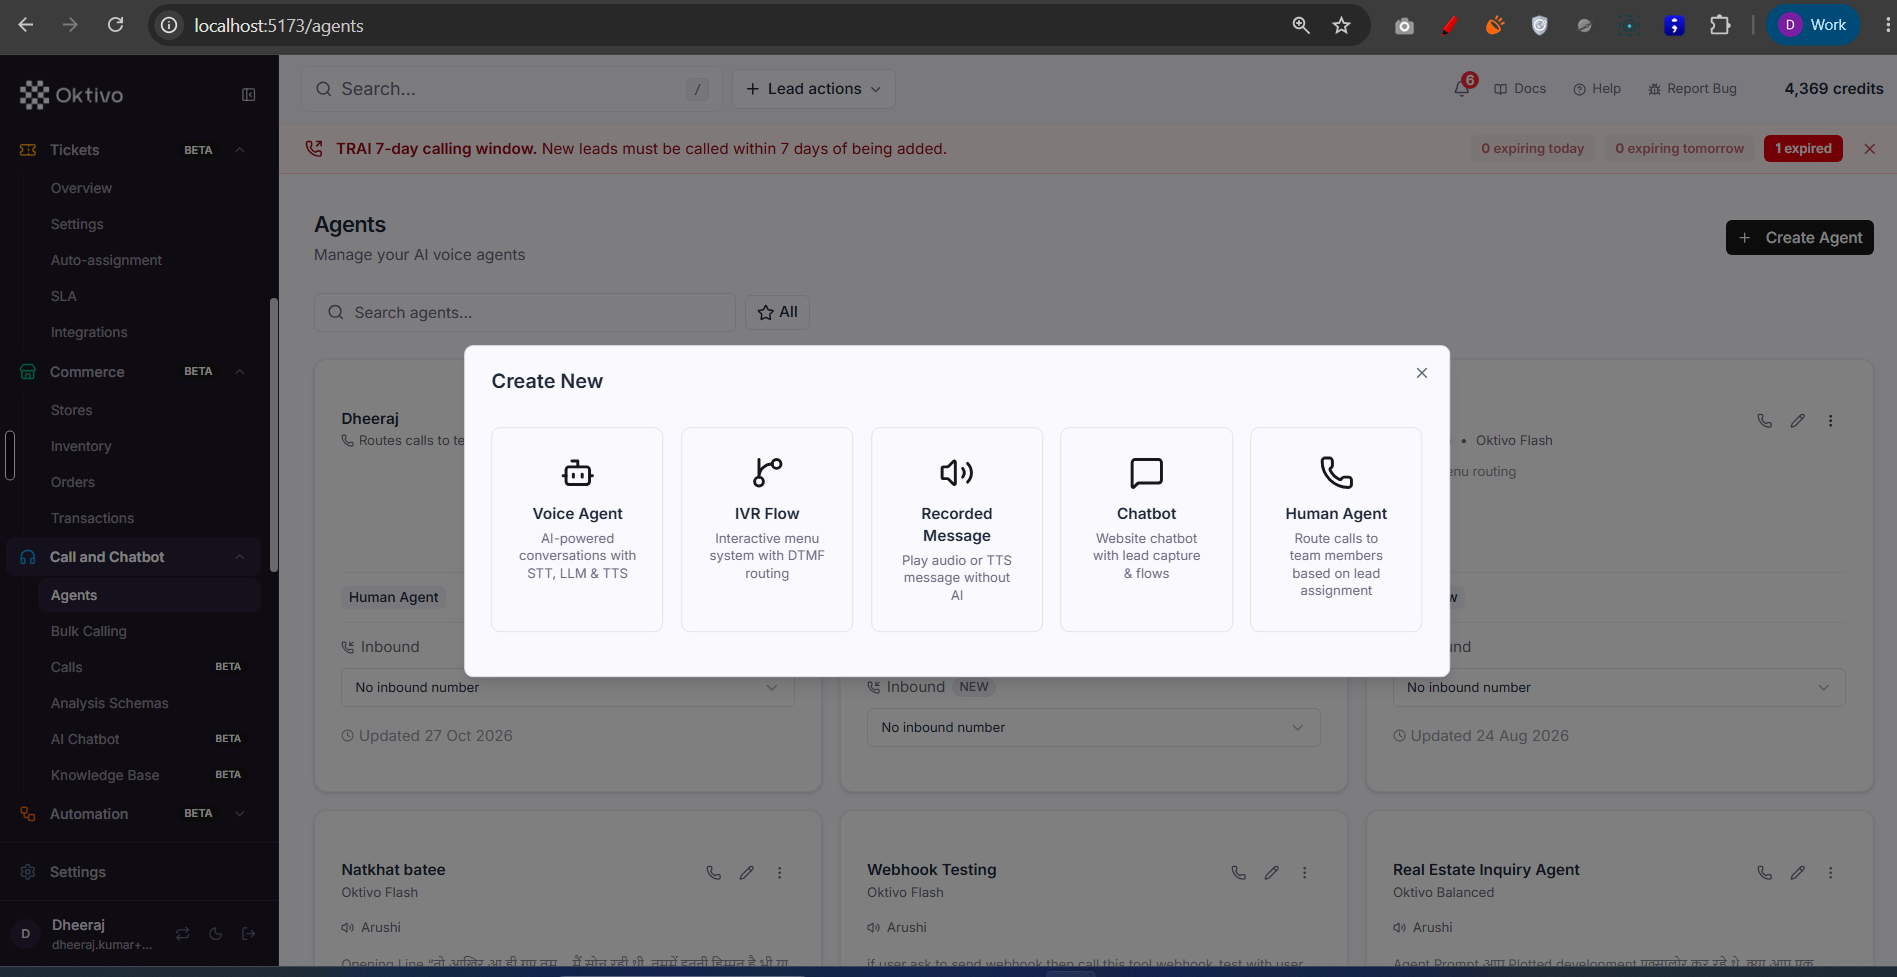The height and width of the screenshot is (977, 1897).
Task: Go to Transactions page
Action: click(92, 518)
